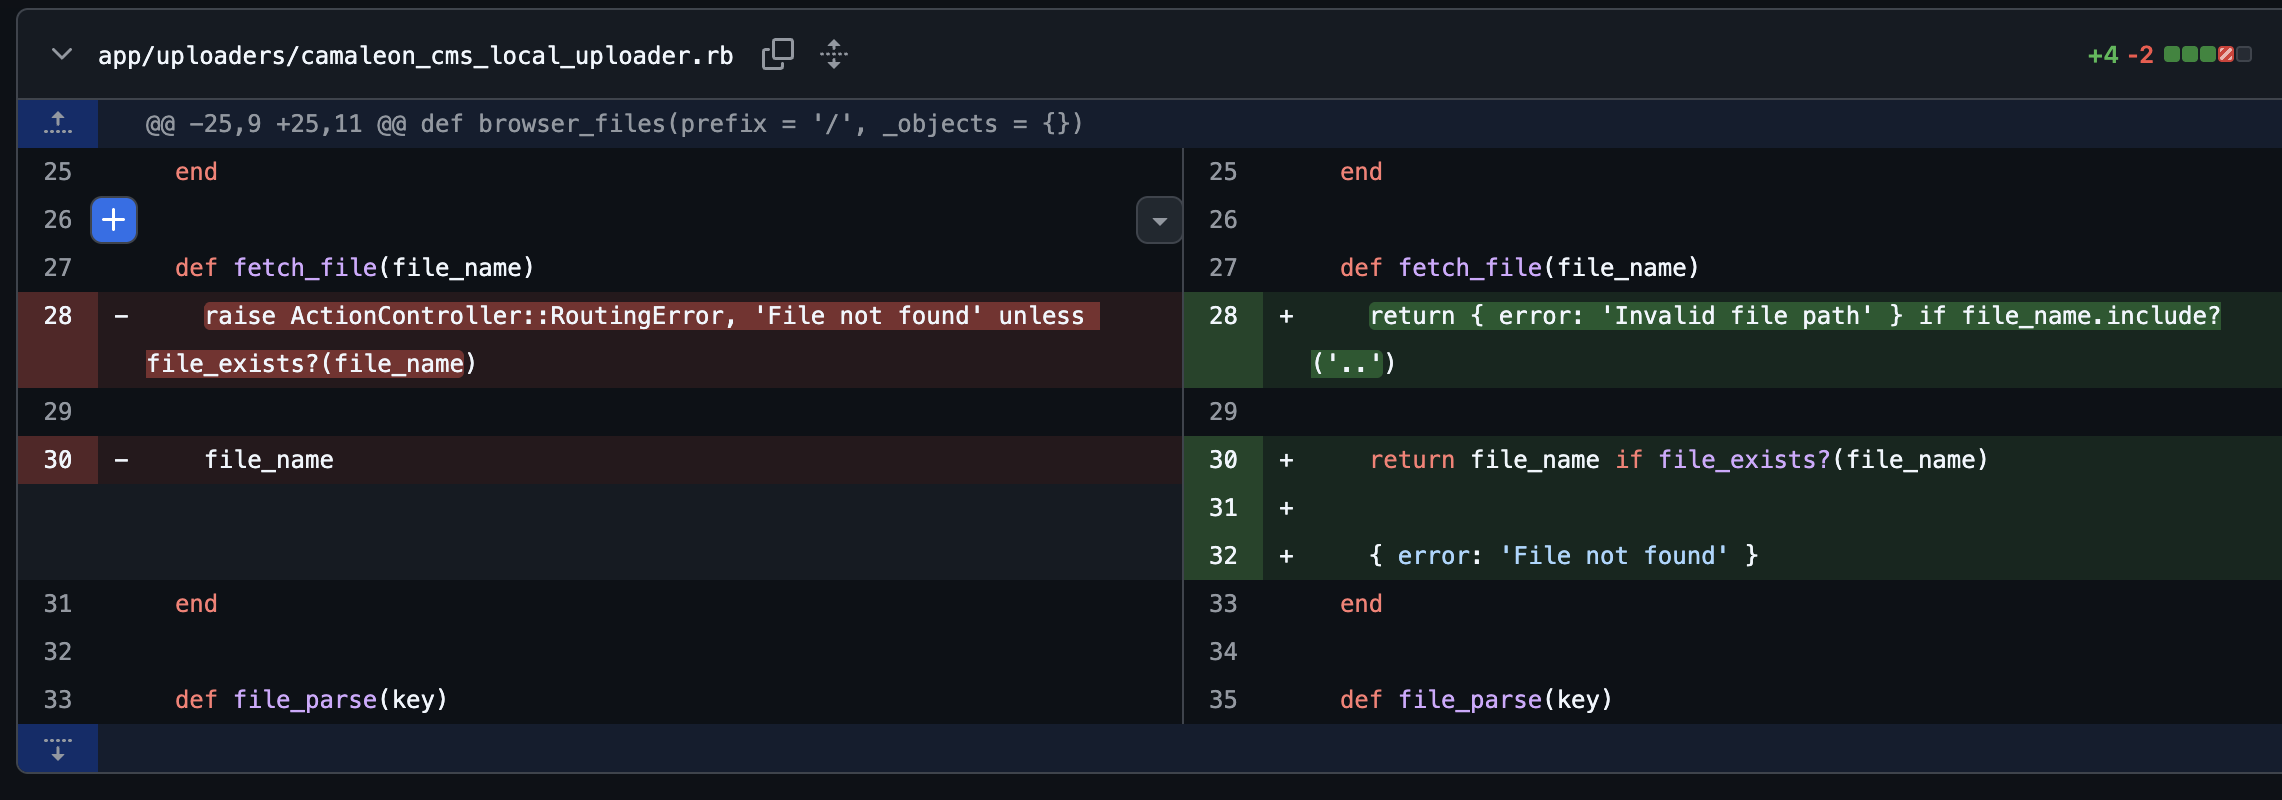The height and width of the screenshot is (800, 2282).
Task: Click 'def fetch_file(file_name)' on the right side
Action: (x=1519, y=268)
